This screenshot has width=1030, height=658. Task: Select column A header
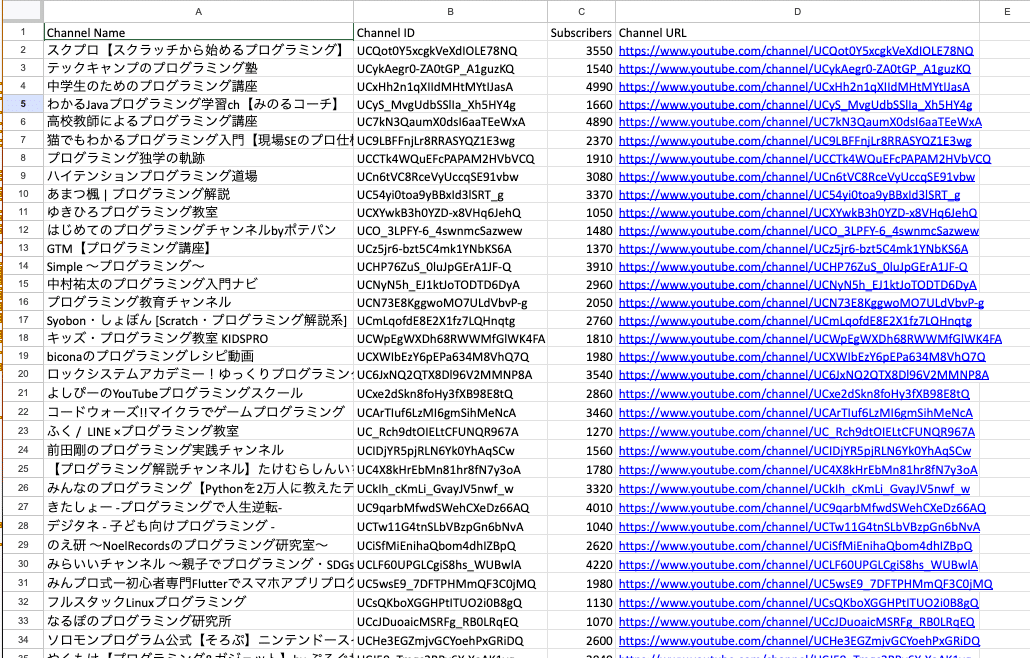coord(198,11)
